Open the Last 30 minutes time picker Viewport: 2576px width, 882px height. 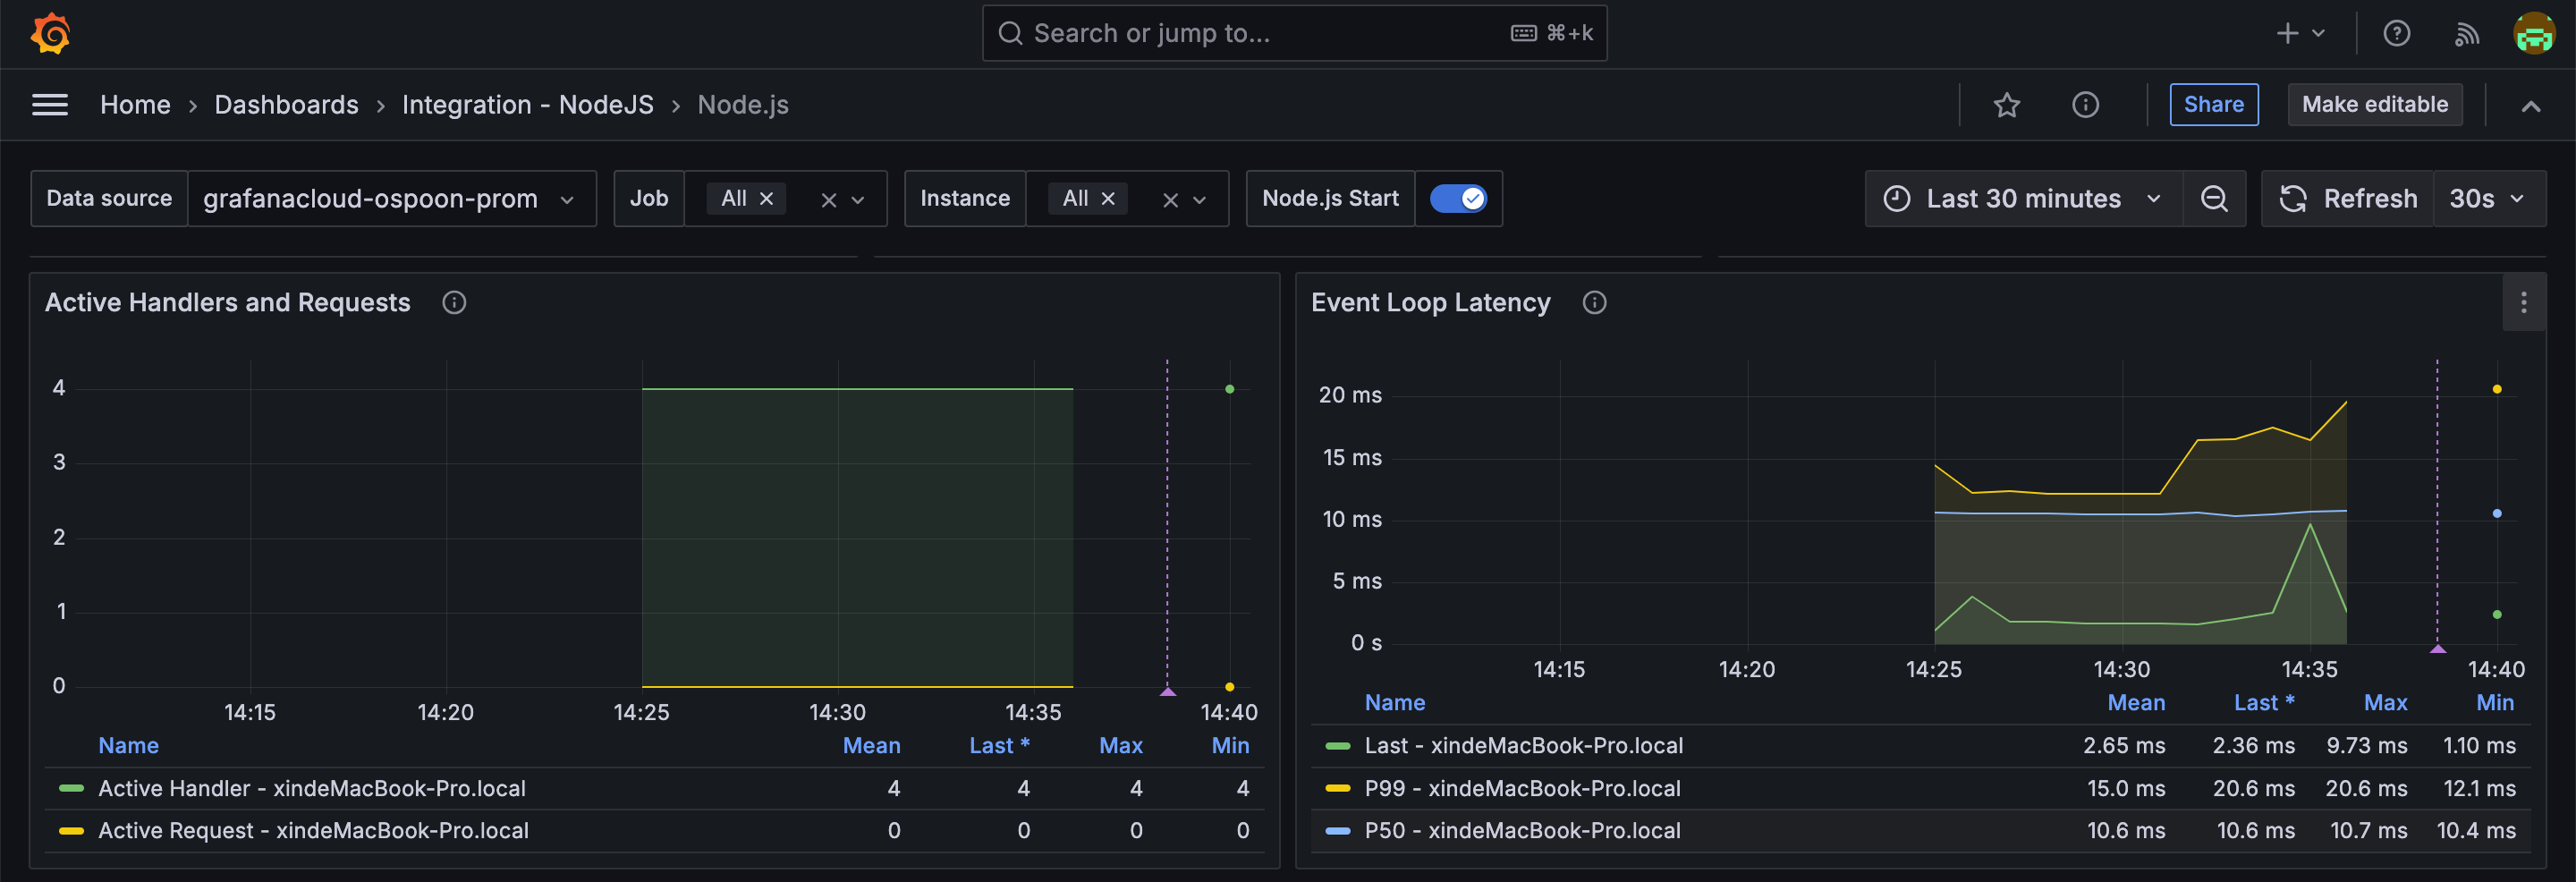[2023, 198]
